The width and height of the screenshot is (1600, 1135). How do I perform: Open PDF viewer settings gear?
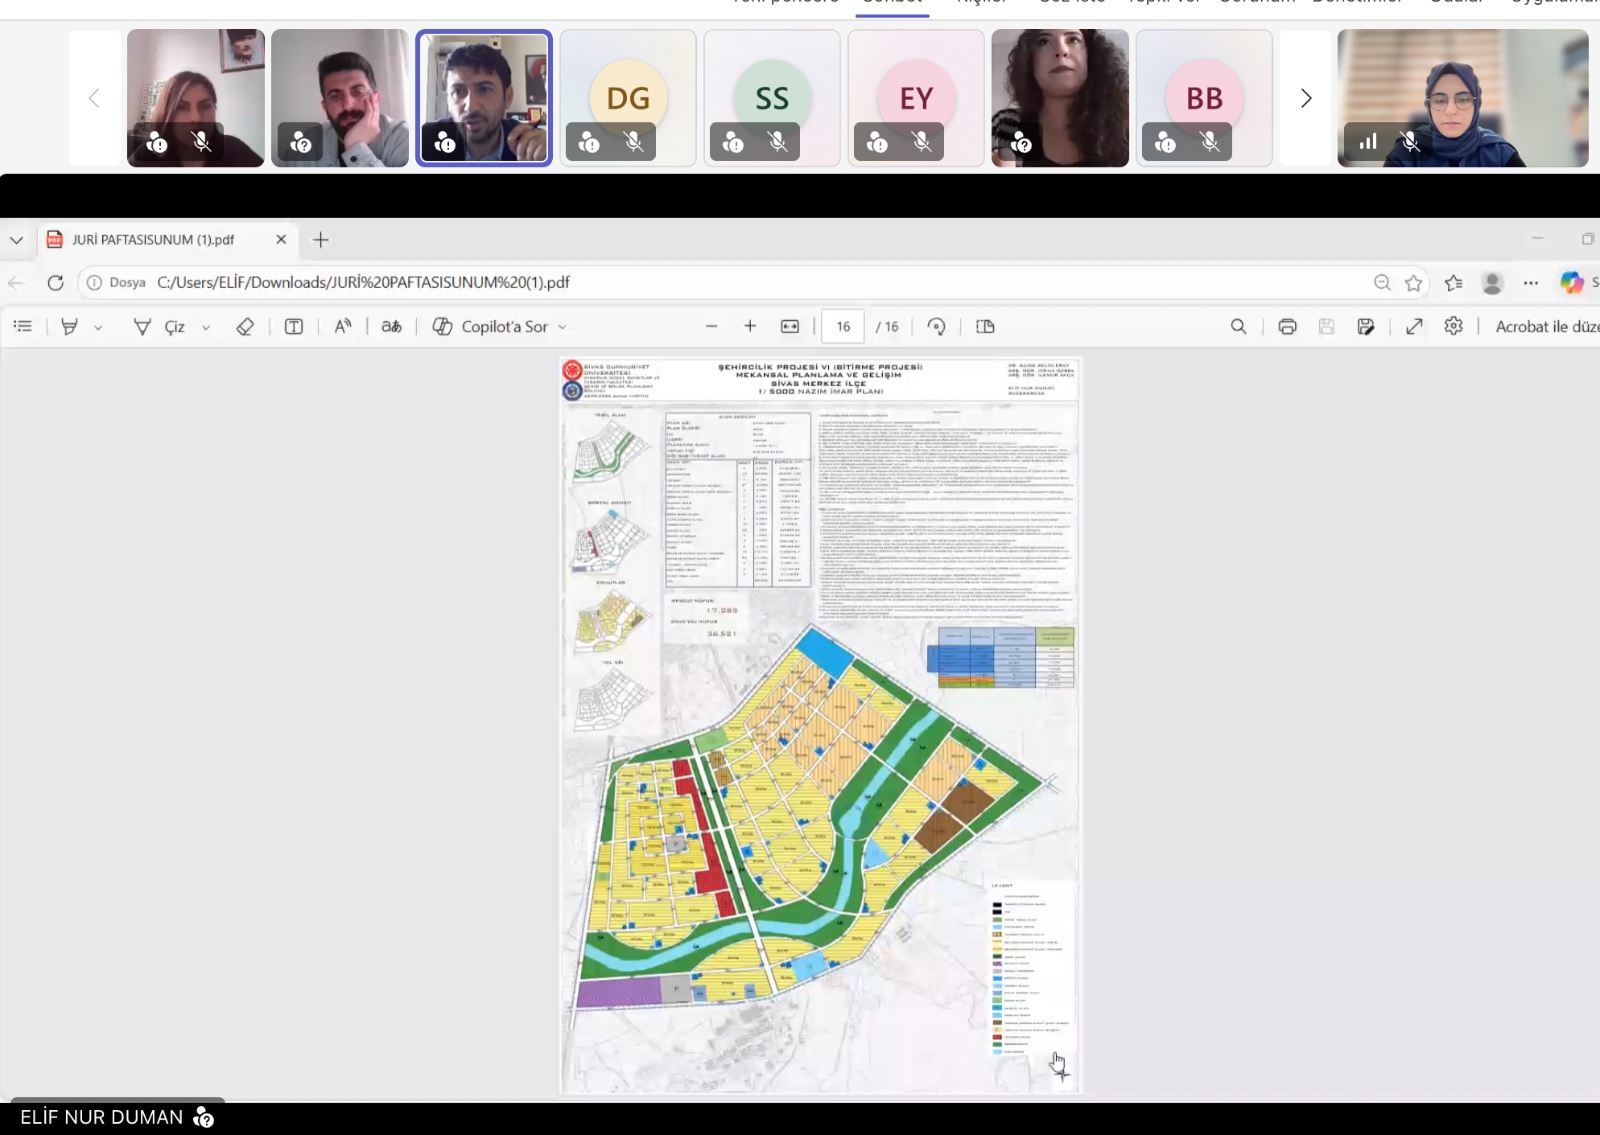click(x=1453, y=326)
